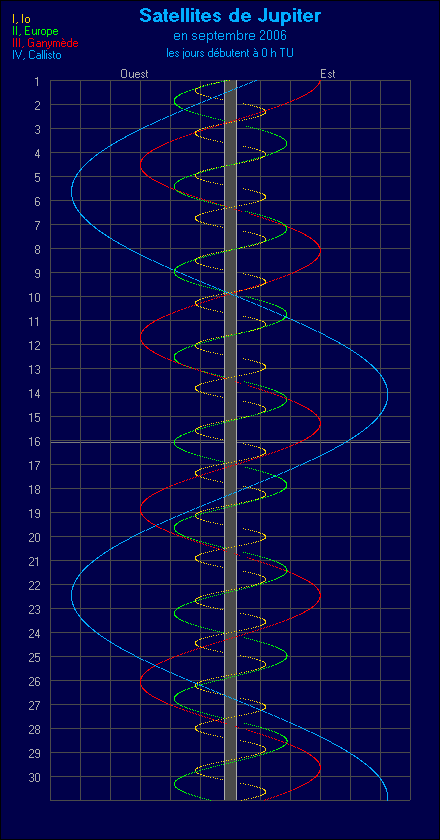Click the "en septembre 2006" subtitle

[230, 36]
